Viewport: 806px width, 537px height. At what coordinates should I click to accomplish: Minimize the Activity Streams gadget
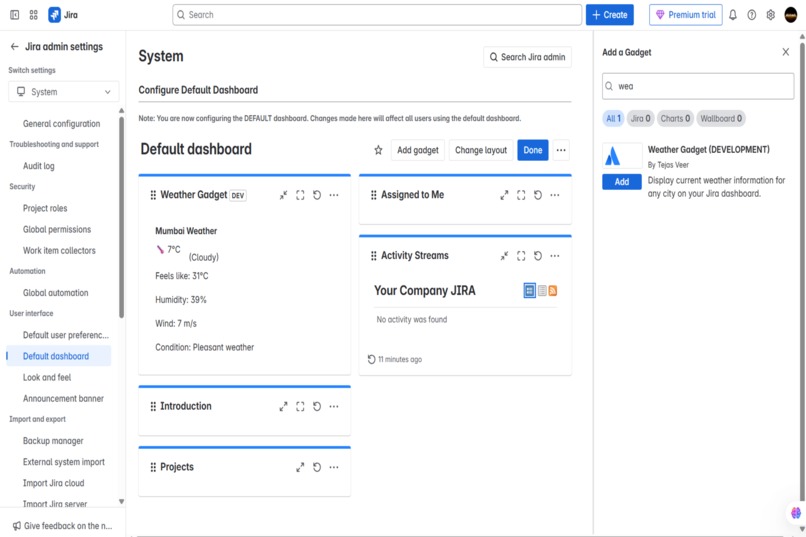504,256
